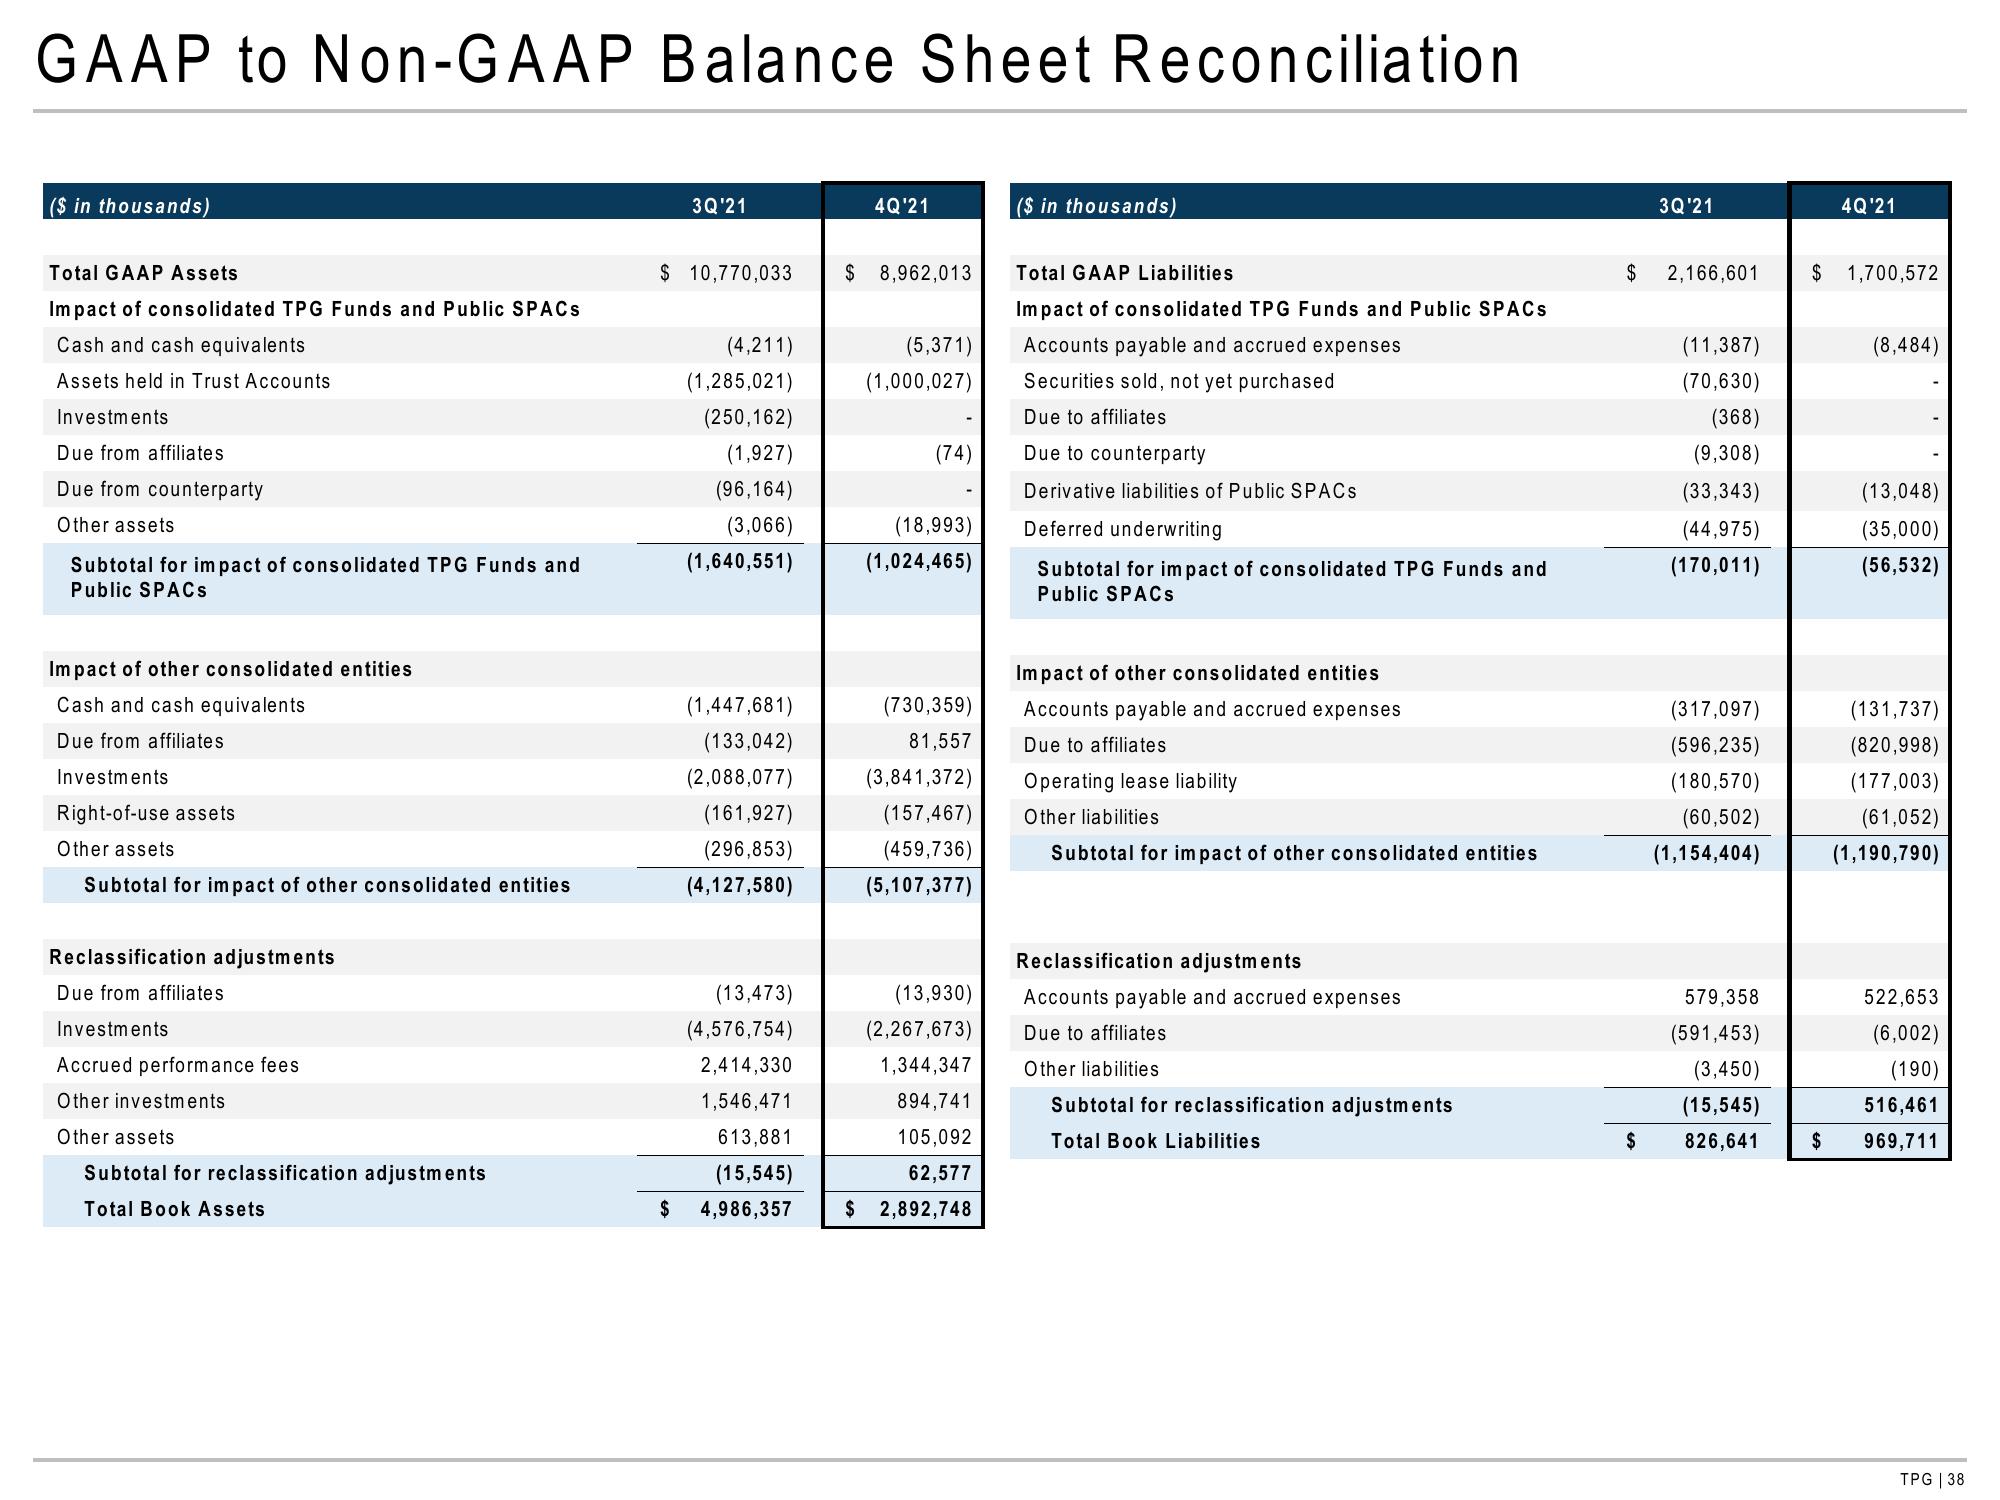Click the value (1,285,021) for Trust Accounts
The height and width of the screenshot is (1500, 2000).
(739, 381)
